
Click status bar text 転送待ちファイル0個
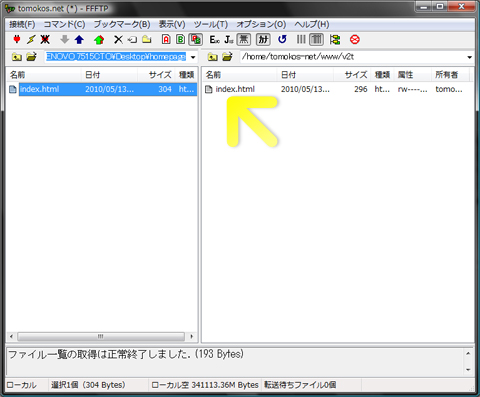300,385
